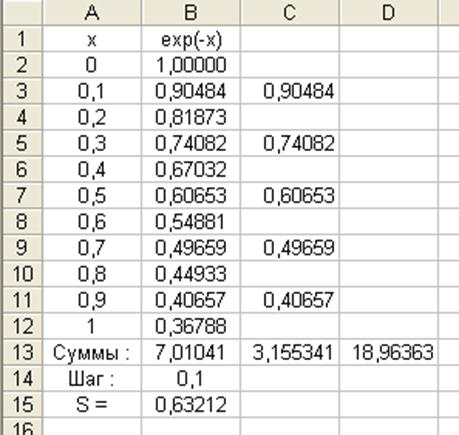This screenshot has height=435, width=459.
Task: Select cell A6 with value 0,4
Action: (92, 169)
